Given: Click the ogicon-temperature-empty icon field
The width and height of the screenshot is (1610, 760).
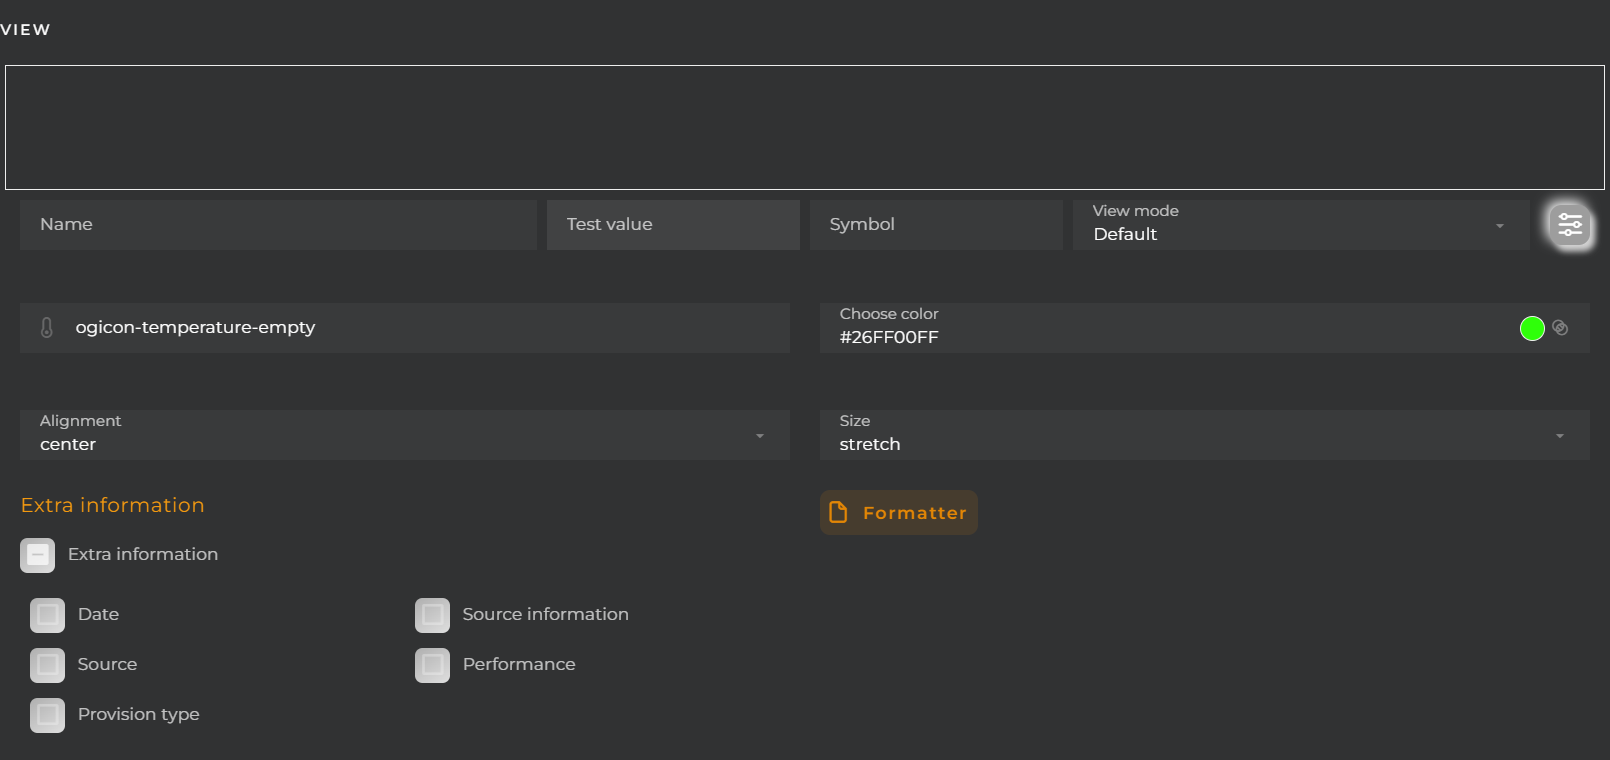Looking at the screenshot, I should (x=405, y=328).
